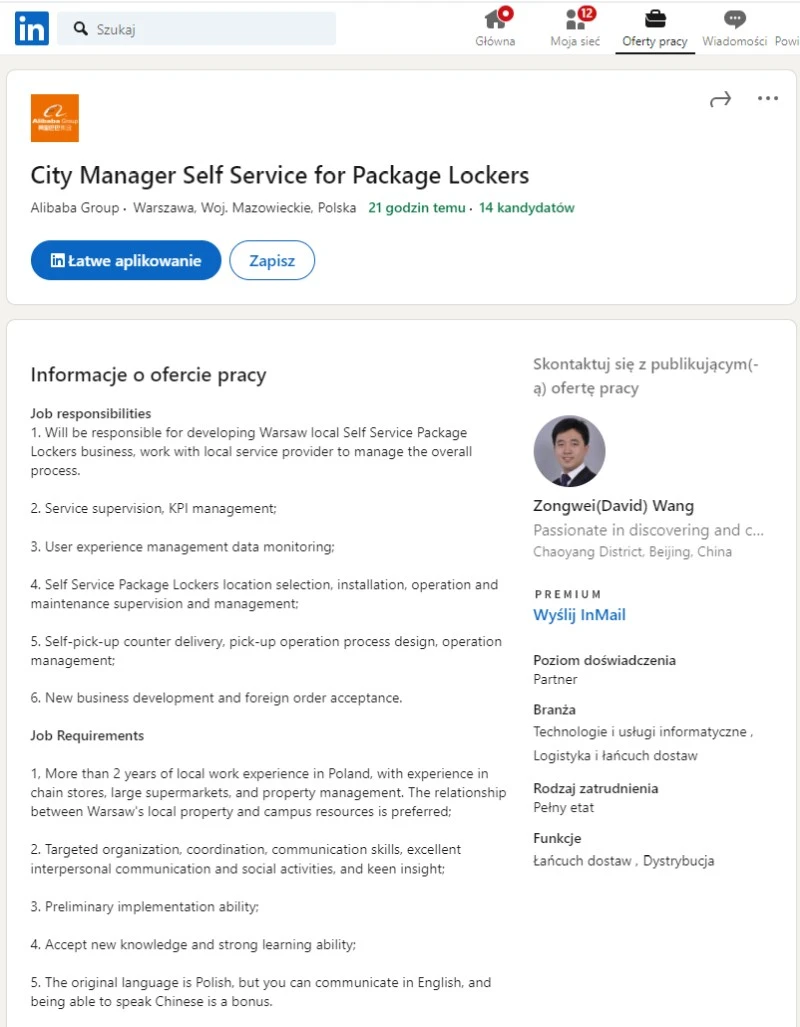The height and width of the screenshot is (1027, 800).
Task: Open Moja sieć network icon
Action: (575, 19)
